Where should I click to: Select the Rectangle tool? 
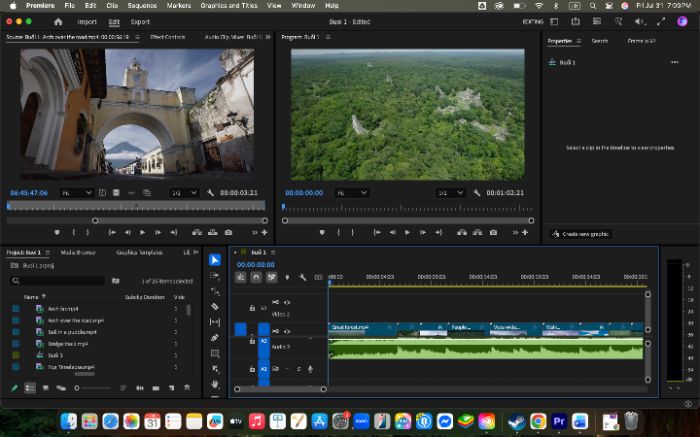215,354
